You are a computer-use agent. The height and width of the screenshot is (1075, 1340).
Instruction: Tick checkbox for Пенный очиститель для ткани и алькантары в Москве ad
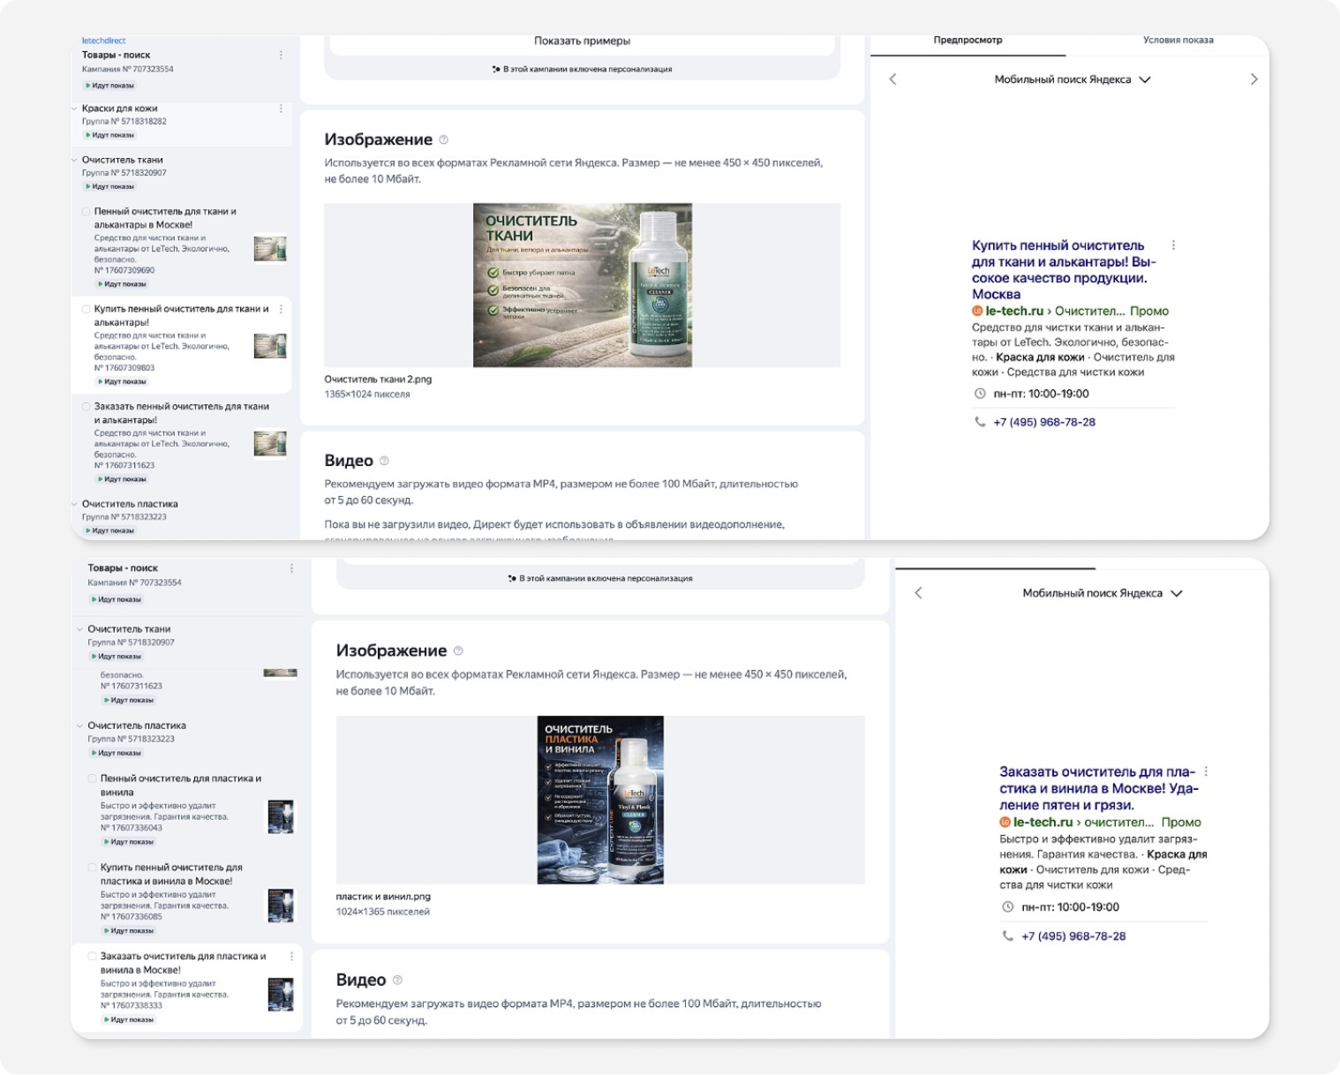click(86, 212)
